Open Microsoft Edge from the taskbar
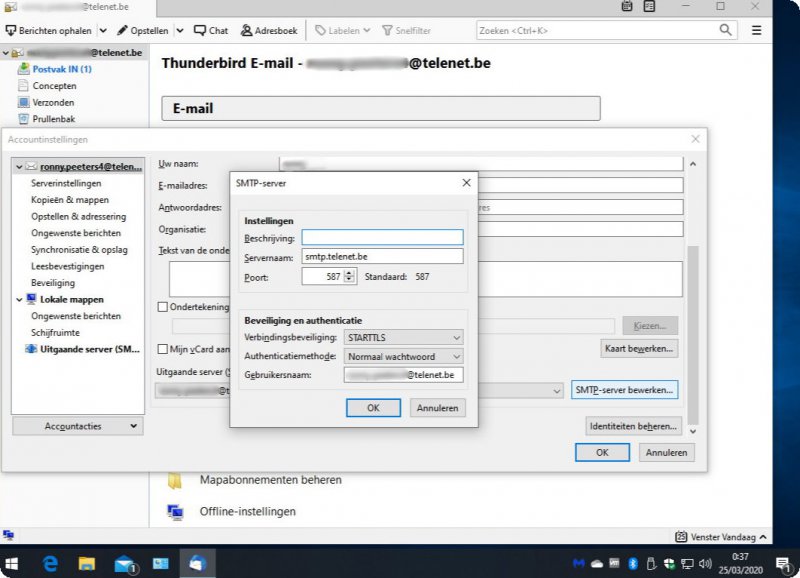 click(50, 564)
